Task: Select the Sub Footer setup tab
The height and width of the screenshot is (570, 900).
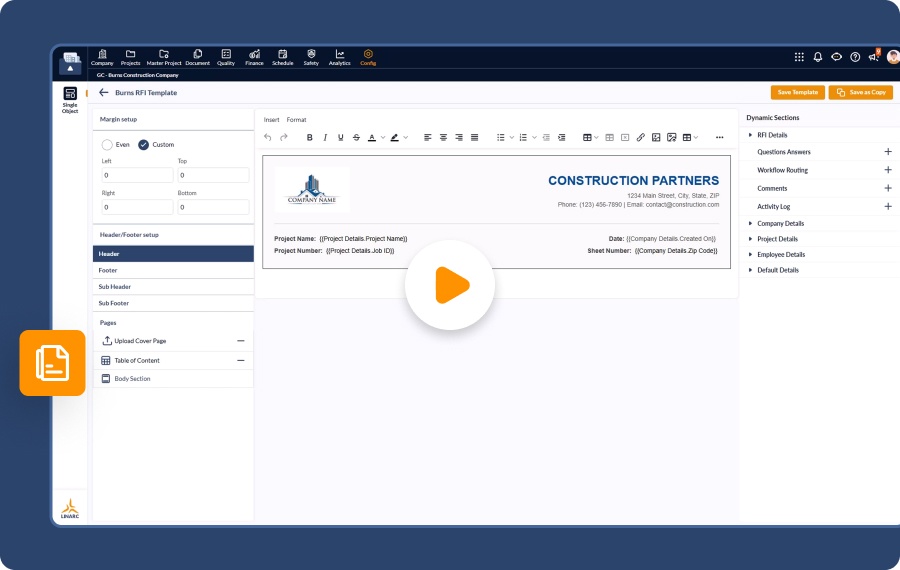Action: tap(173, 303)
